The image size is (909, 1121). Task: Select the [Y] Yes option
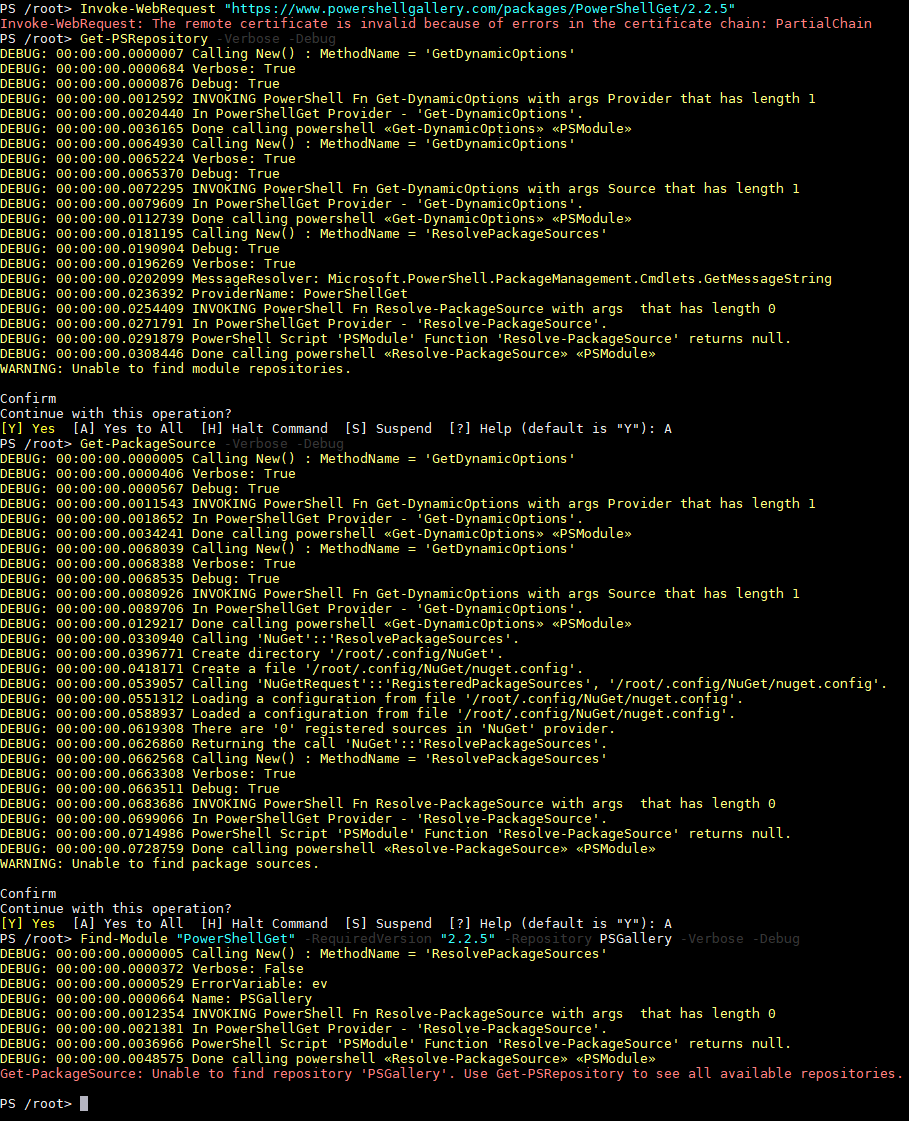coord(29,428)
